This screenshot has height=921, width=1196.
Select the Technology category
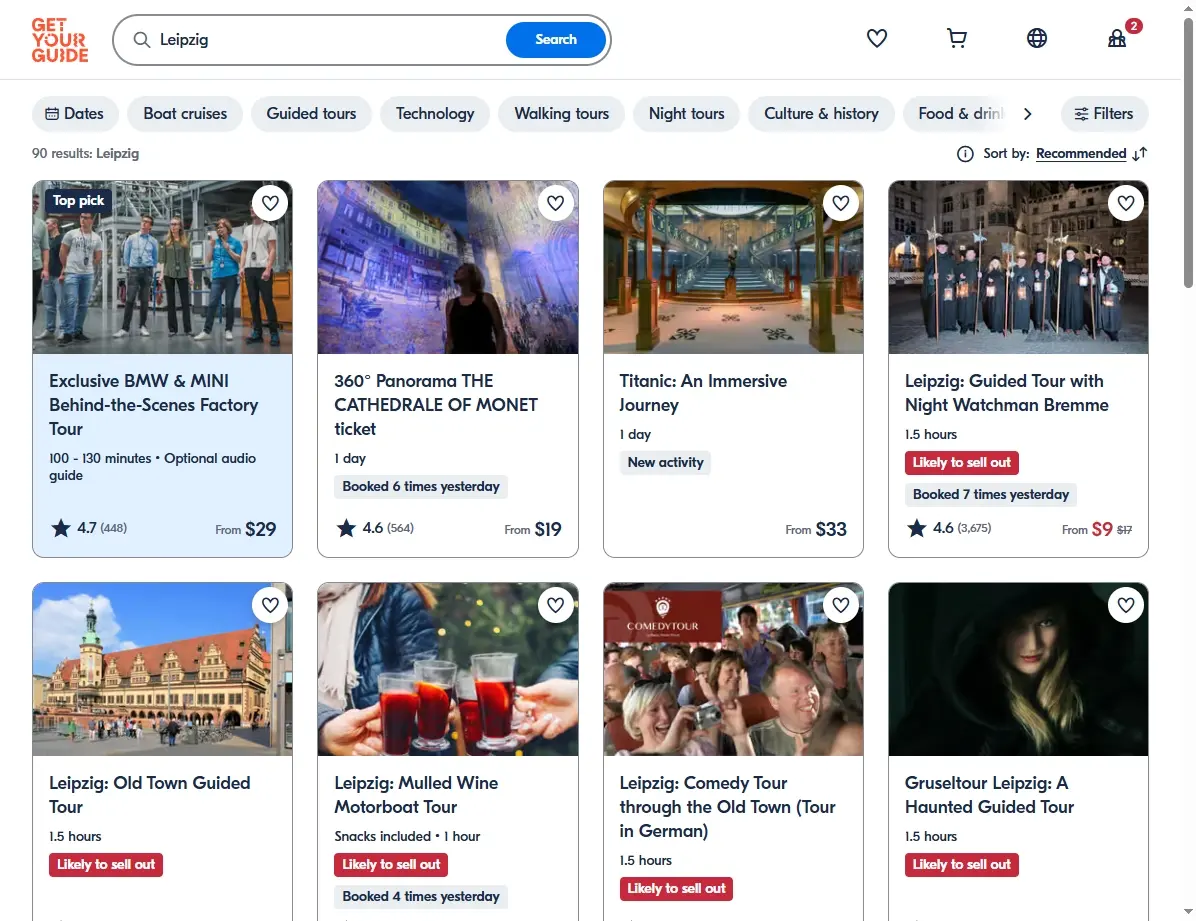point(435,114)
